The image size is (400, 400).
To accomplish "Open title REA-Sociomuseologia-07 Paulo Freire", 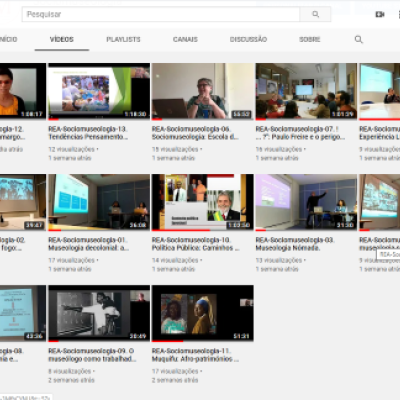I will (300, 133).
